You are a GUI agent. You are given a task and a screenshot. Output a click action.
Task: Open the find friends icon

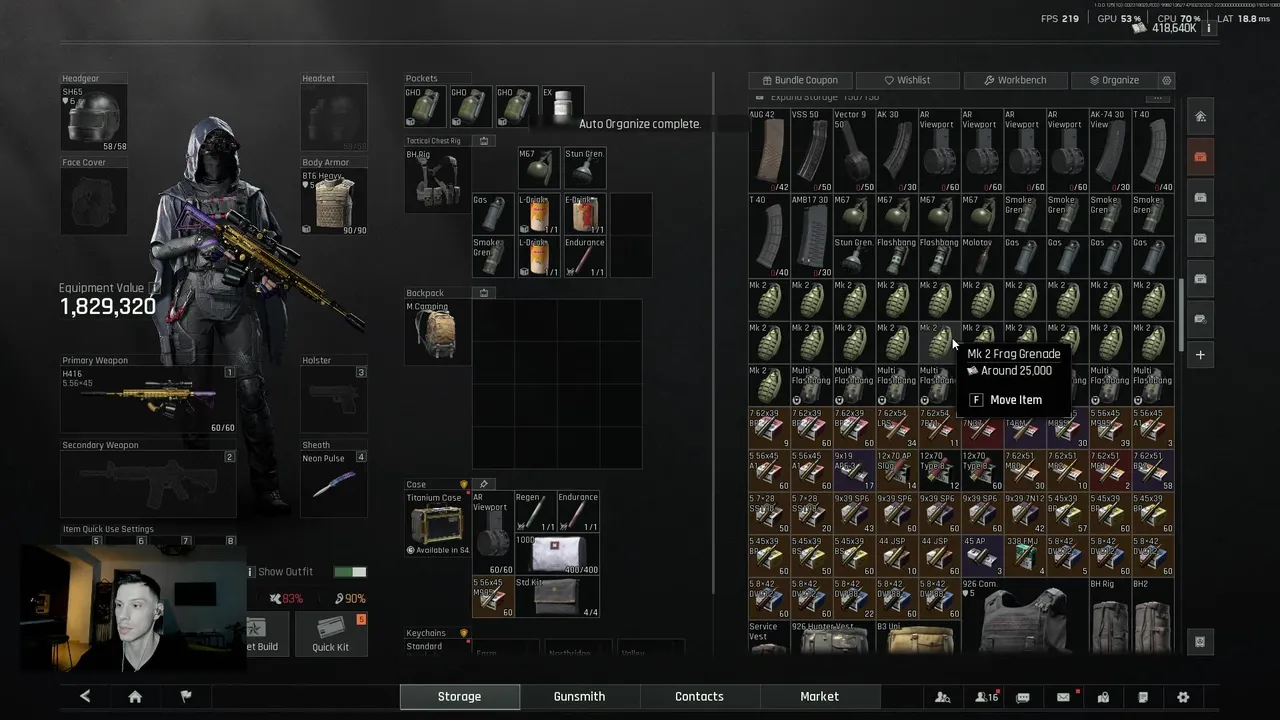942,697
